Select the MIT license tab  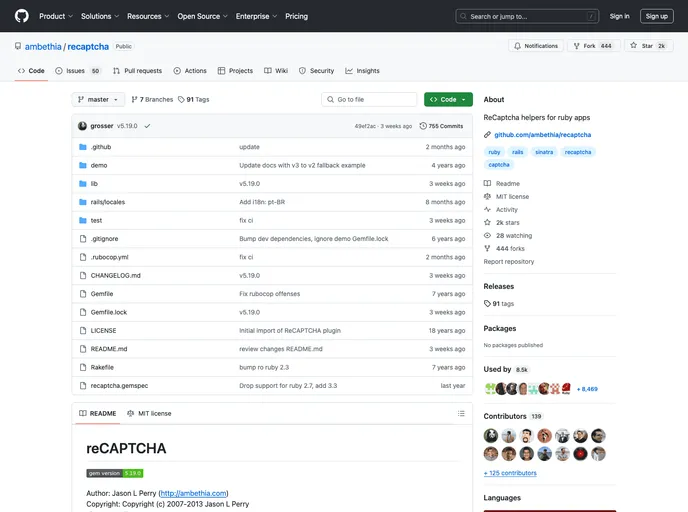click(148, 413)
